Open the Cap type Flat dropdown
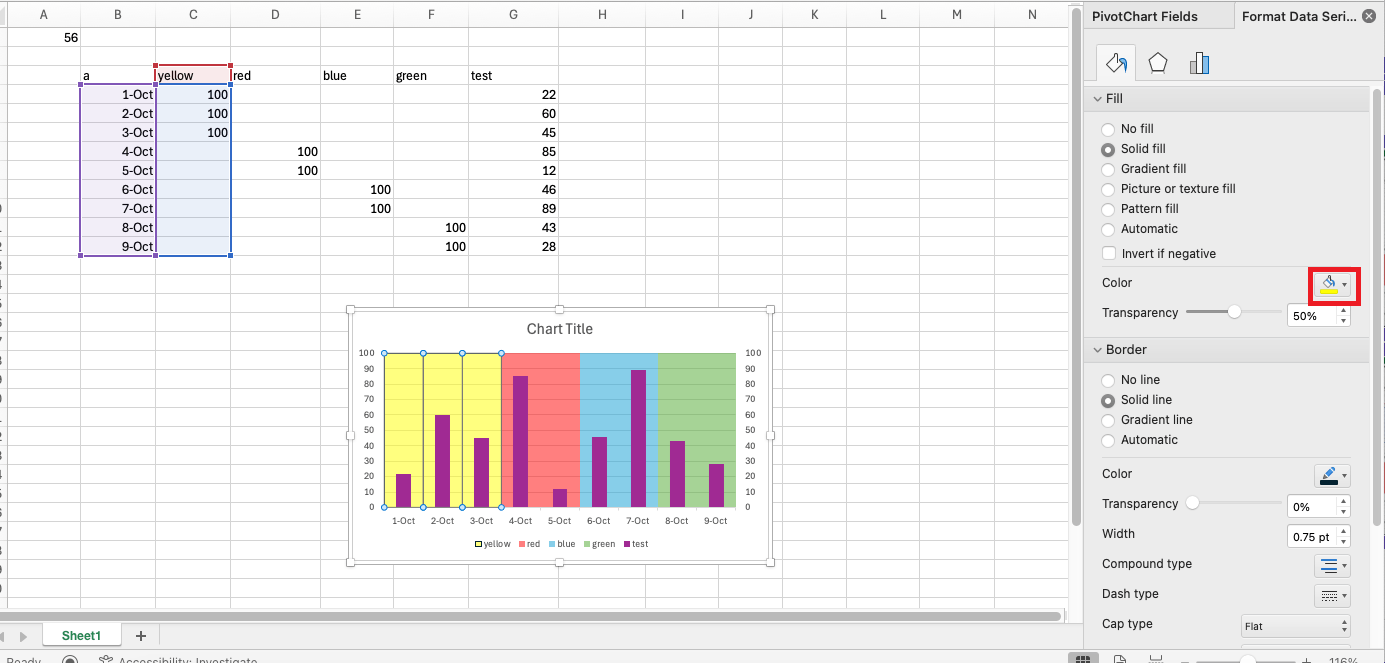This screenshot has height=663, width=1385. point(1296,626)
